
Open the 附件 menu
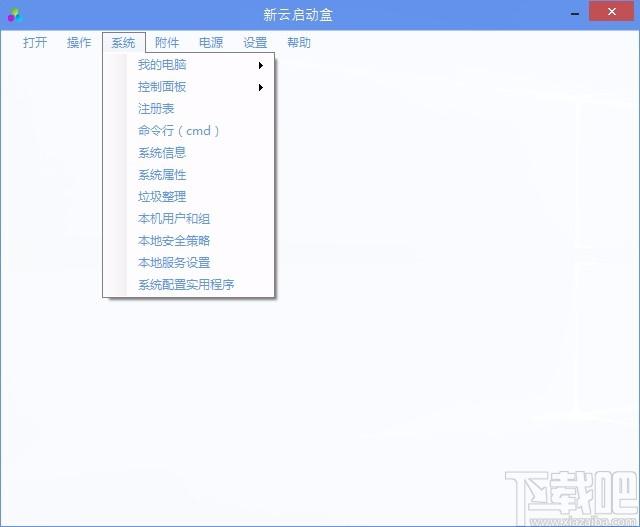coord(167,43)
